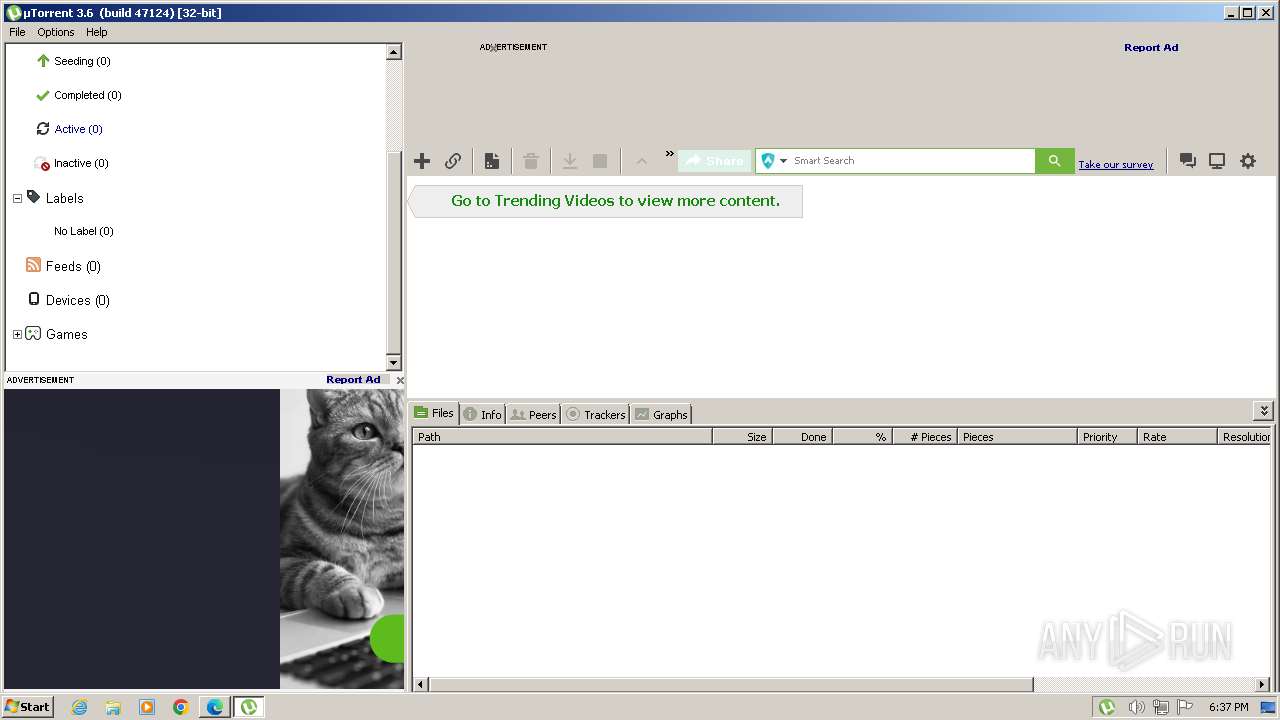Switch to the Peers tab
Image resolution: width=1280 pixels, height=720 pixels.
[x=533, y=414]
